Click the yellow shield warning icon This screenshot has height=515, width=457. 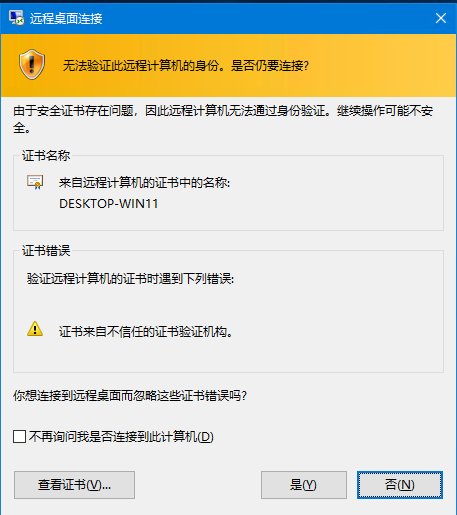32,65
